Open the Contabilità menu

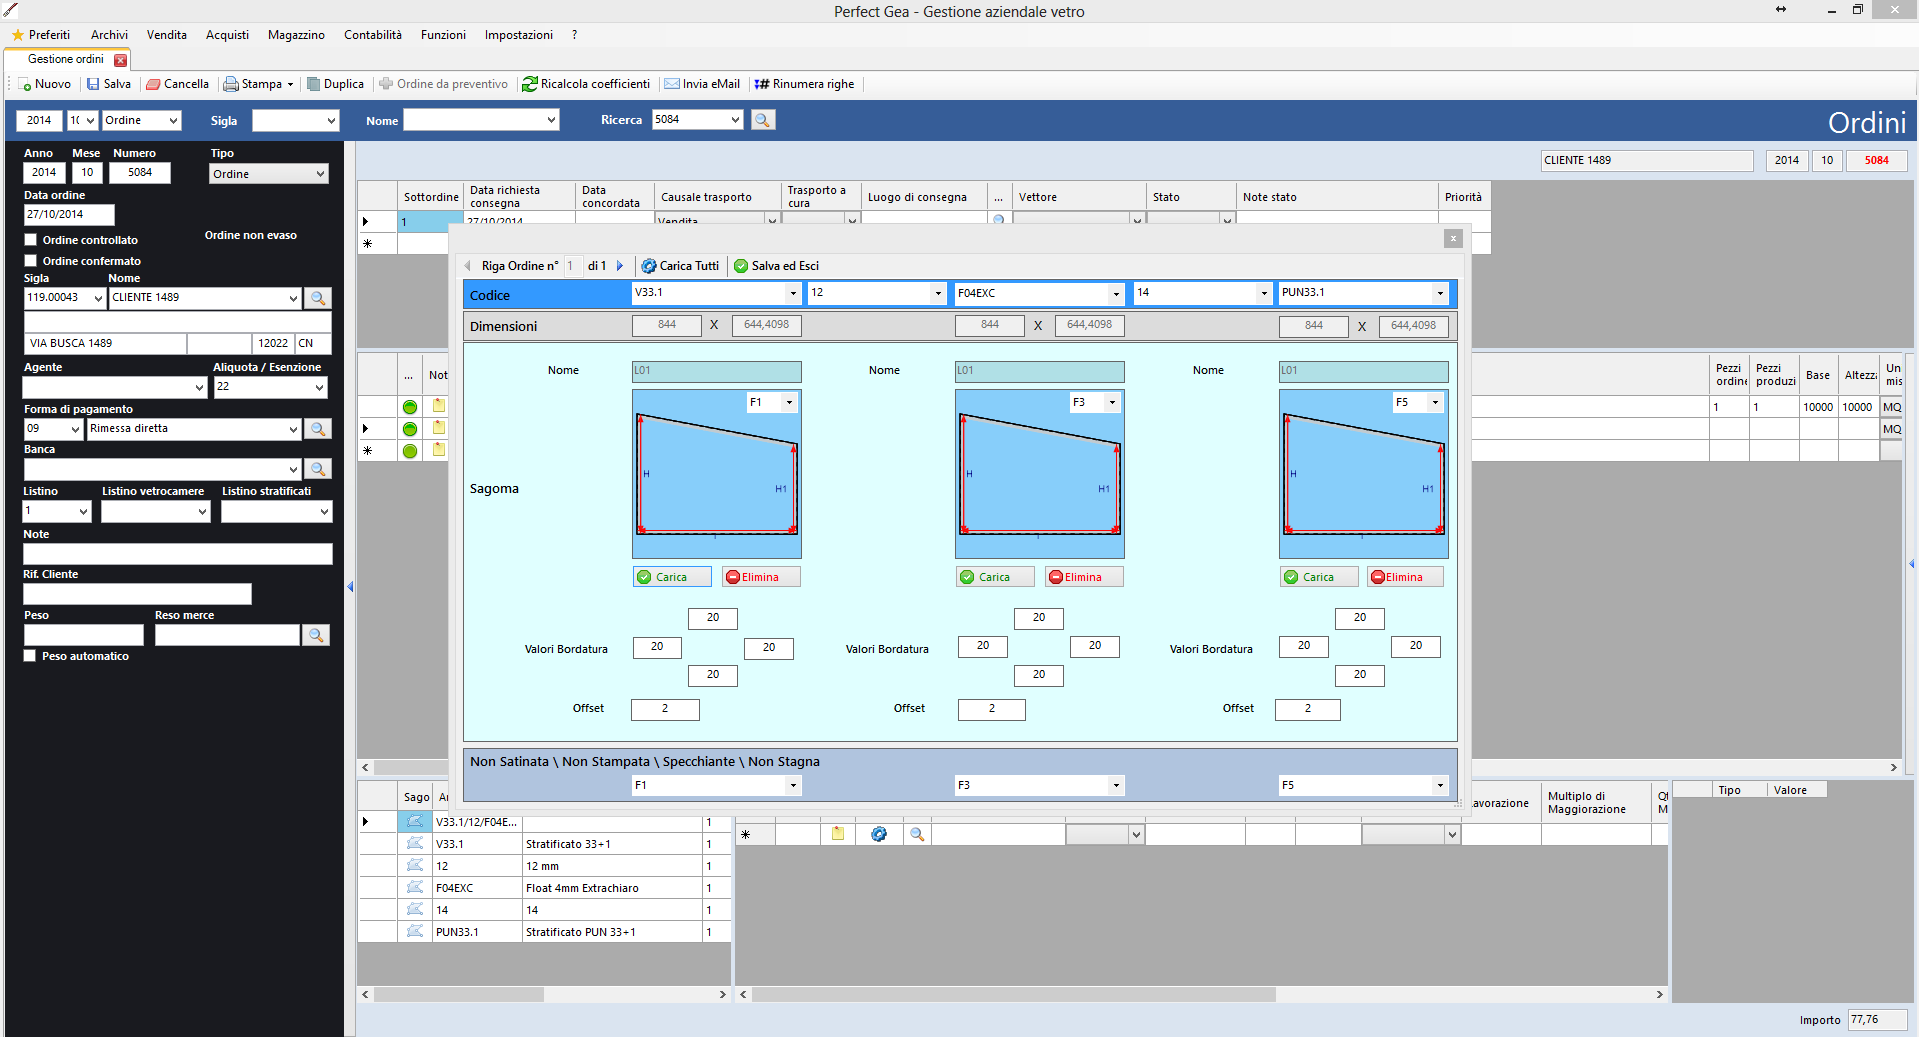click(373, 35)
